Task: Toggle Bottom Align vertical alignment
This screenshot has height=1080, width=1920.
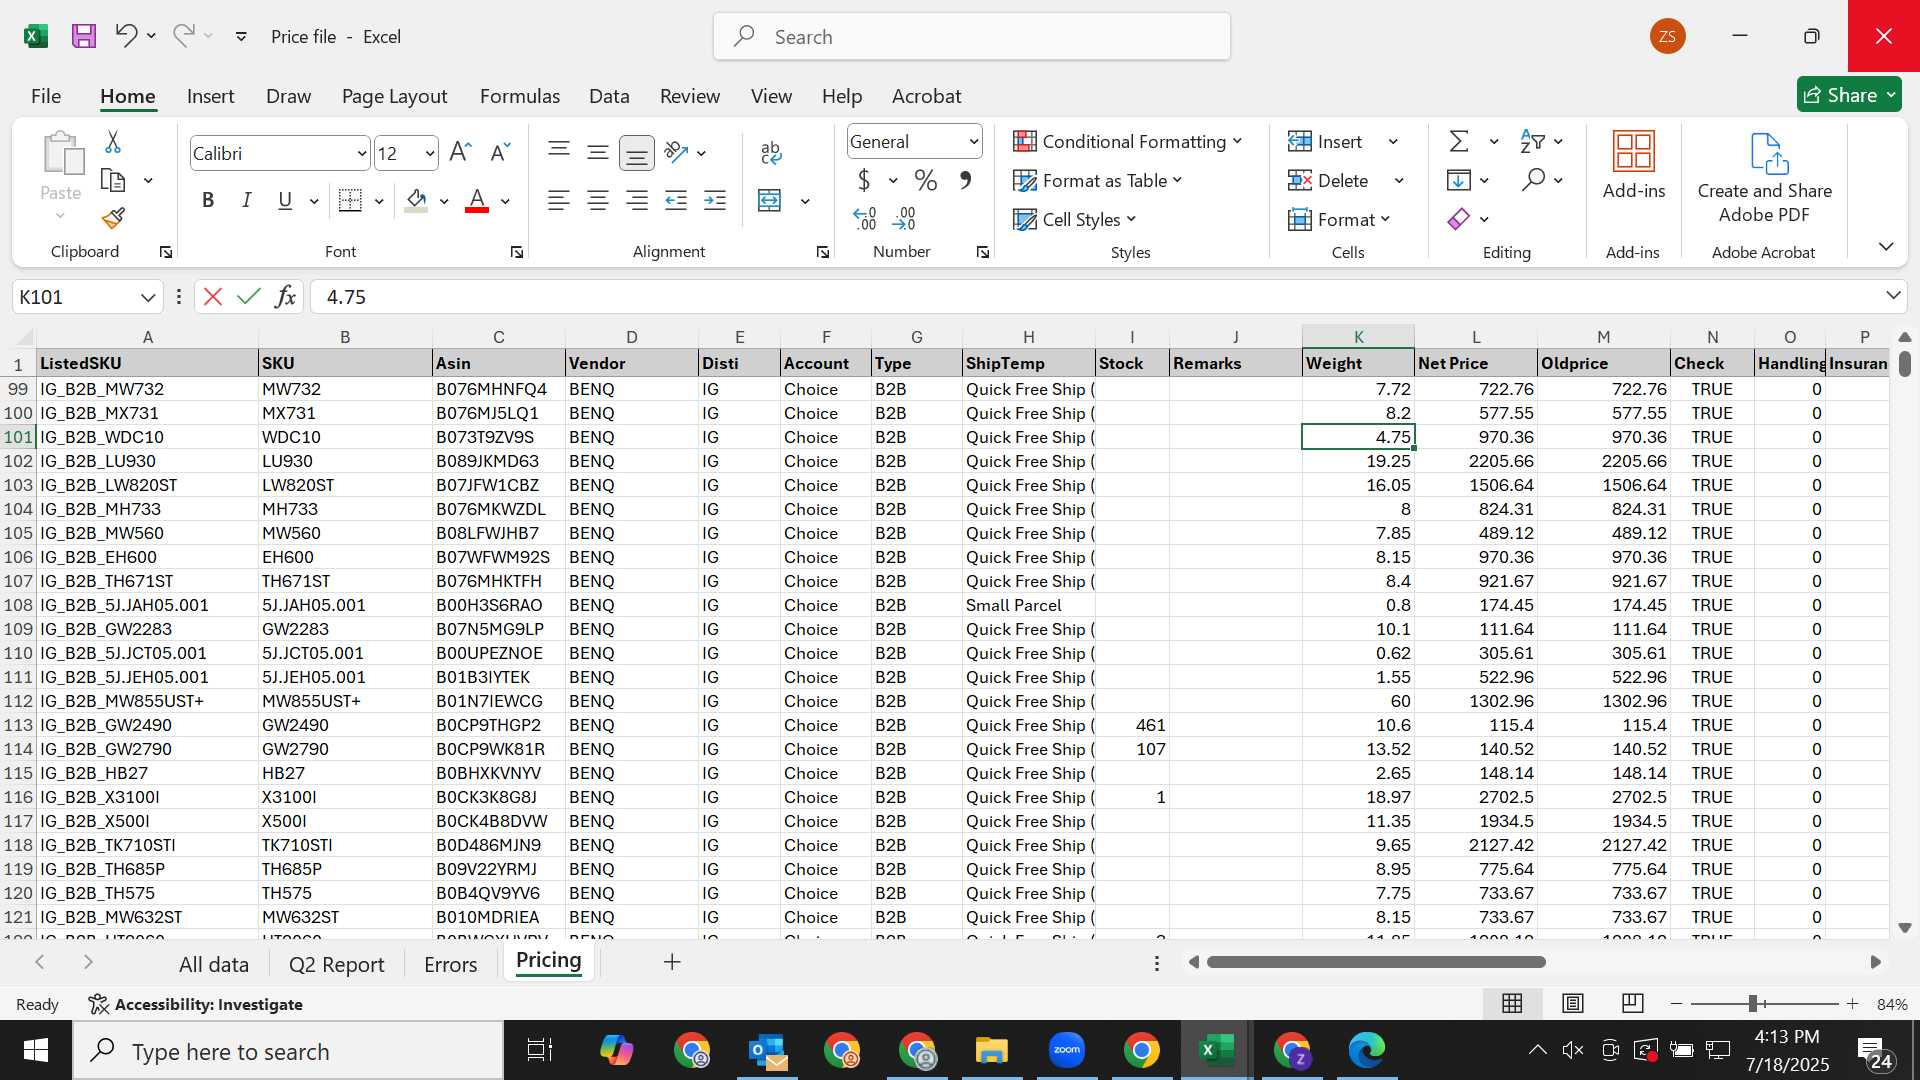Action: tap(637, 153)
